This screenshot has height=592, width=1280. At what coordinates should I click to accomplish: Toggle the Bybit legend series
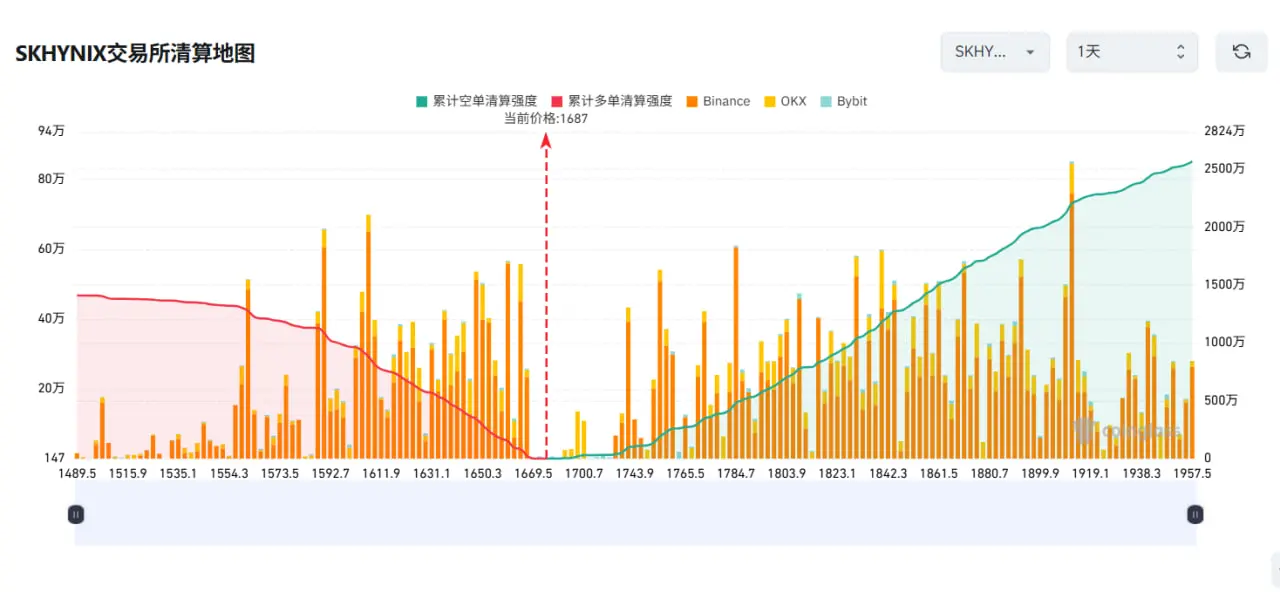tap(843, 101)
